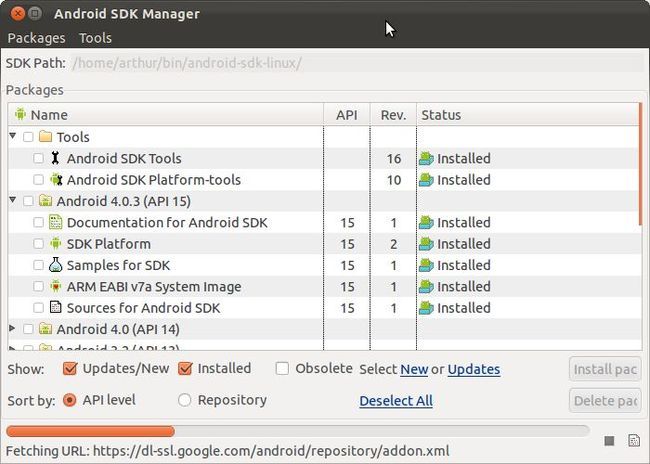Click the package list vertical scrollbar
Image resolution: width=650 pixels, height=464 pixels.
tap(640, 164)
